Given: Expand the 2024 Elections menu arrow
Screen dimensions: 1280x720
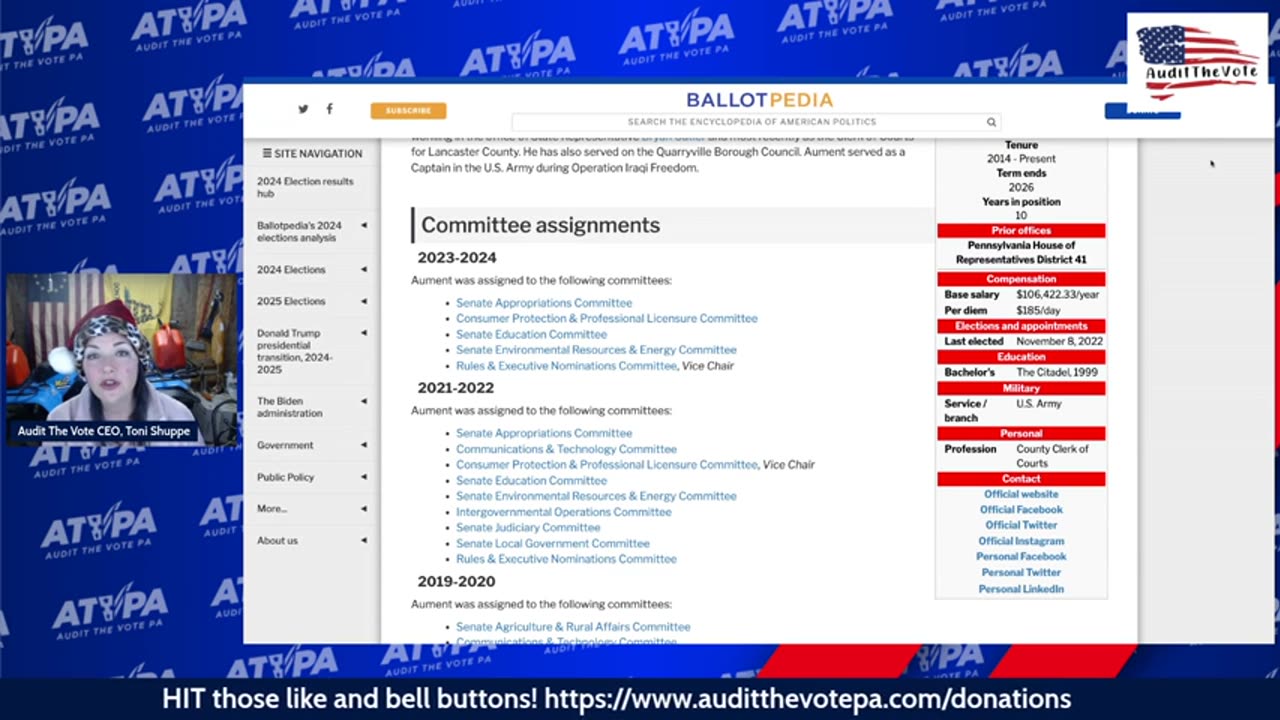Looking at the screenshot, I should pyautogui.click(x=363, y=269).
